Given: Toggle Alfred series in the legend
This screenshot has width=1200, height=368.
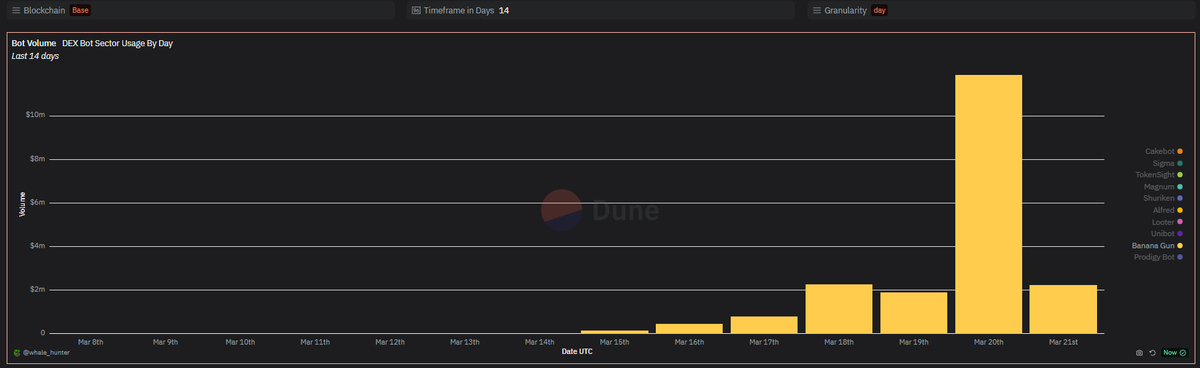Looking at the screenshot, I should click(x=1167, y=210).
